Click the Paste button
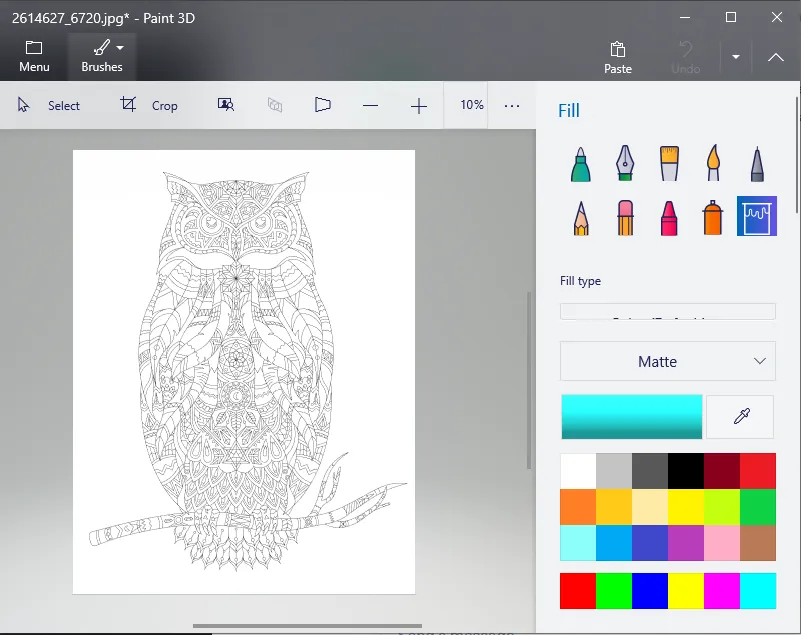This screenshot has height=635, width=801. click(618, 57)
